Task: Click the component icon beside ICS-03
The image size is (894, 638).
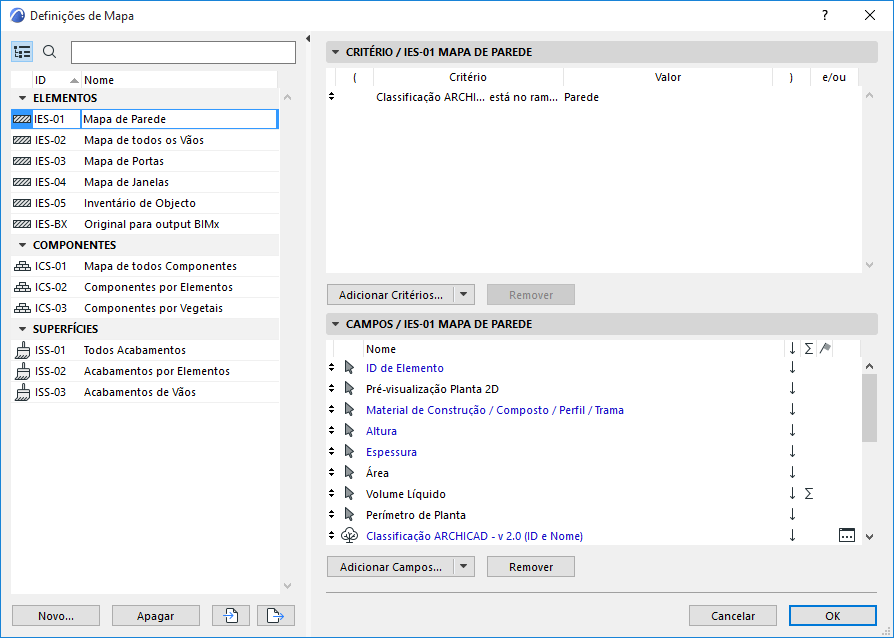Action: point(22,308)
